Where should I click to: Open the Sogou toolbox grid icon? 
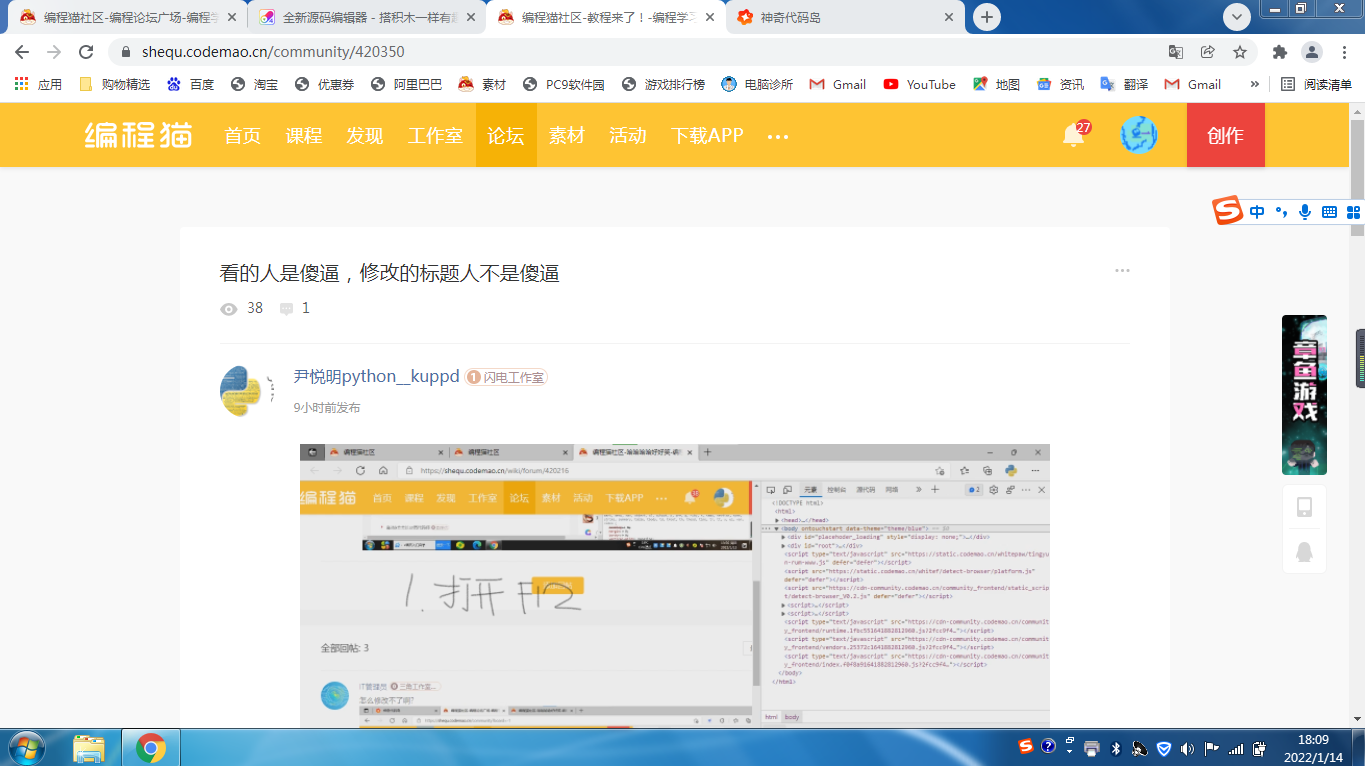click(1353, 212)
